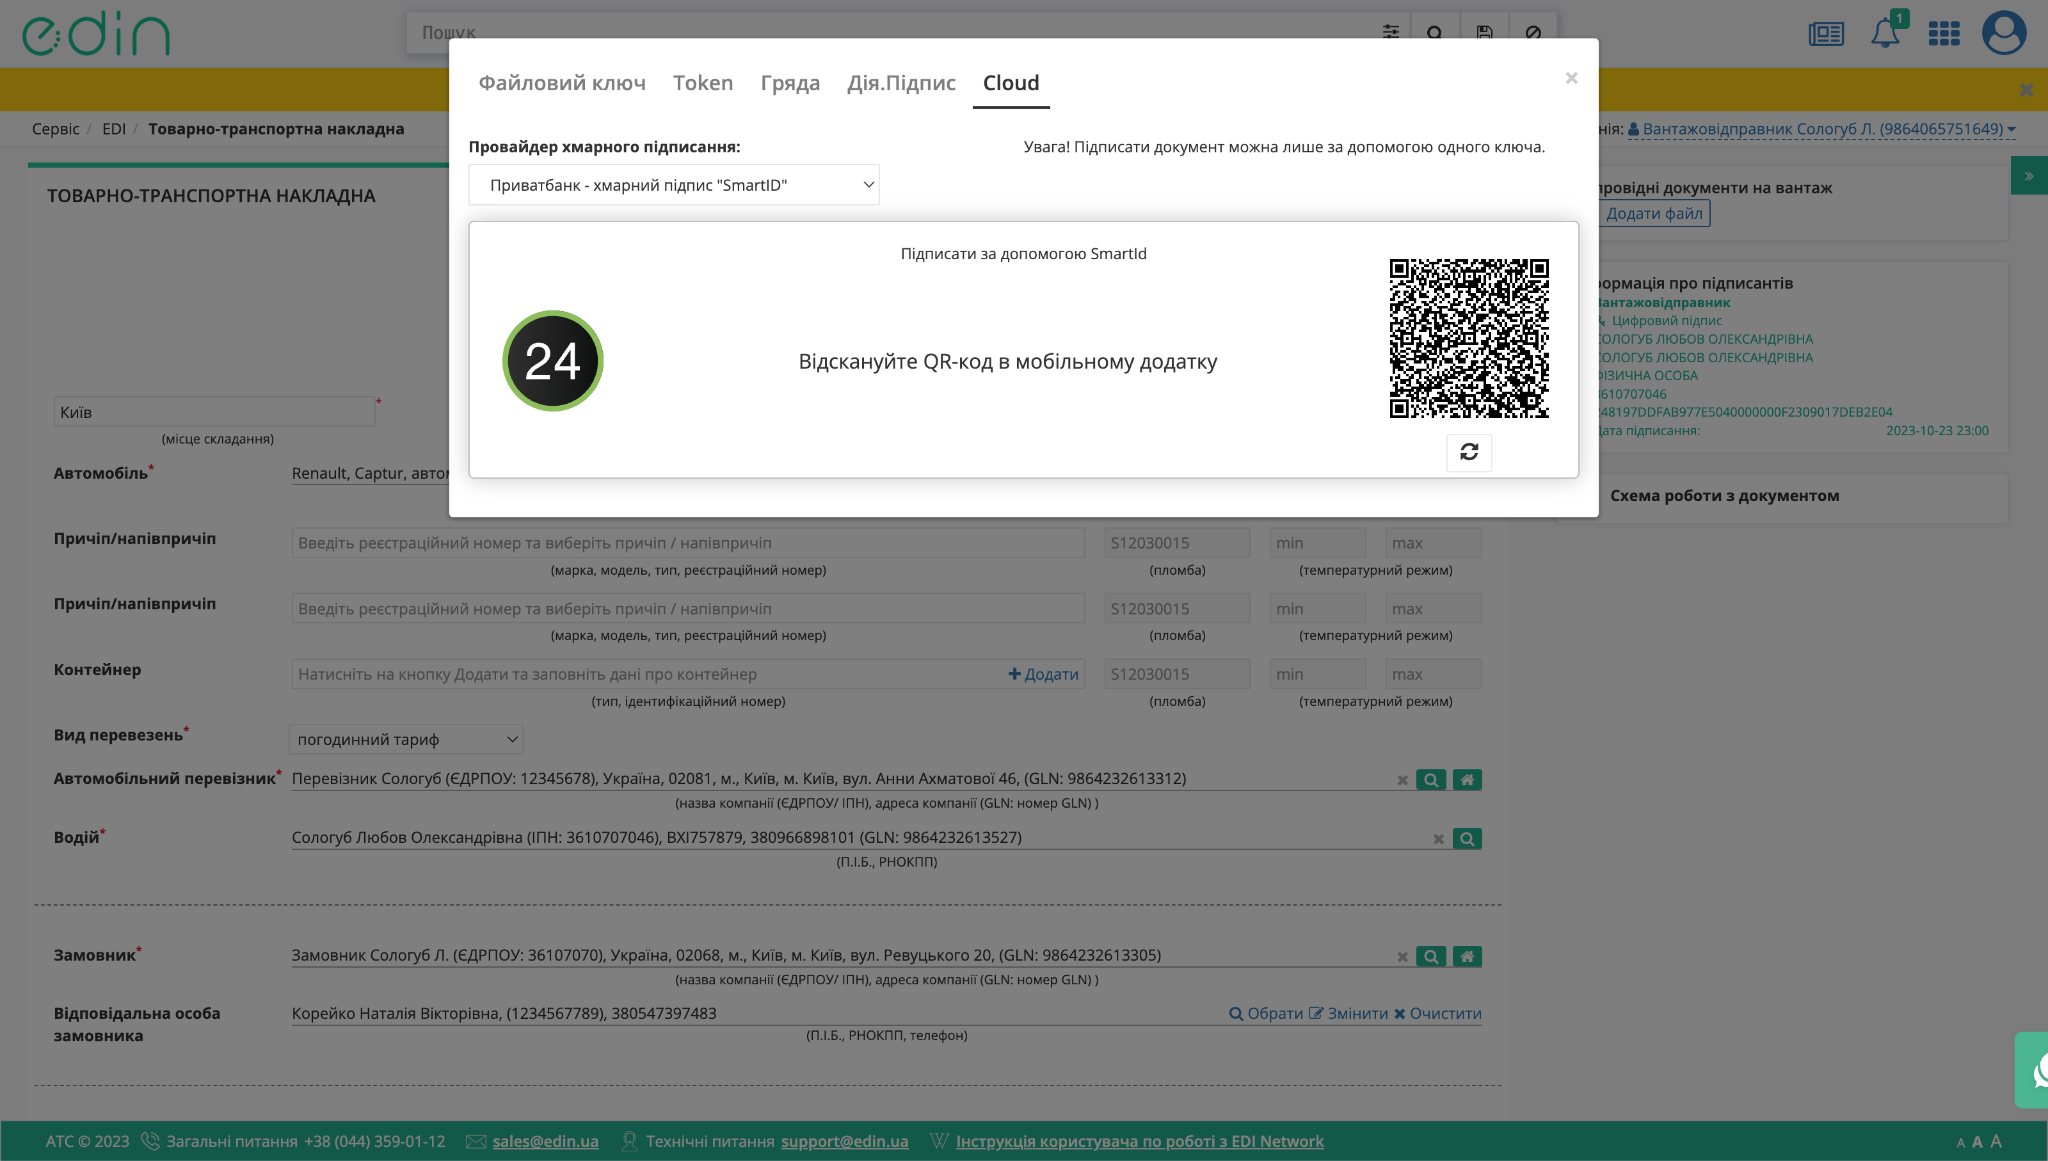
Task: Clear the Замовник field
Action: 1402,958
